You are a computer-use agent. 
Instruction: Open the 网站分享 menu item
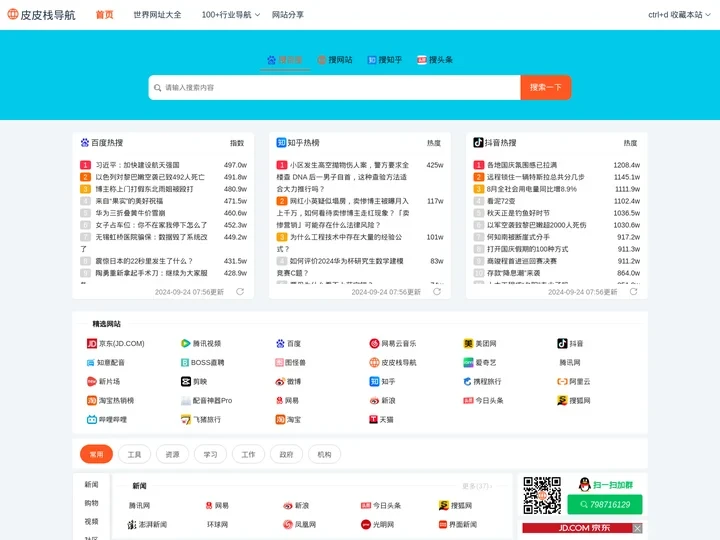click(287, 15)
